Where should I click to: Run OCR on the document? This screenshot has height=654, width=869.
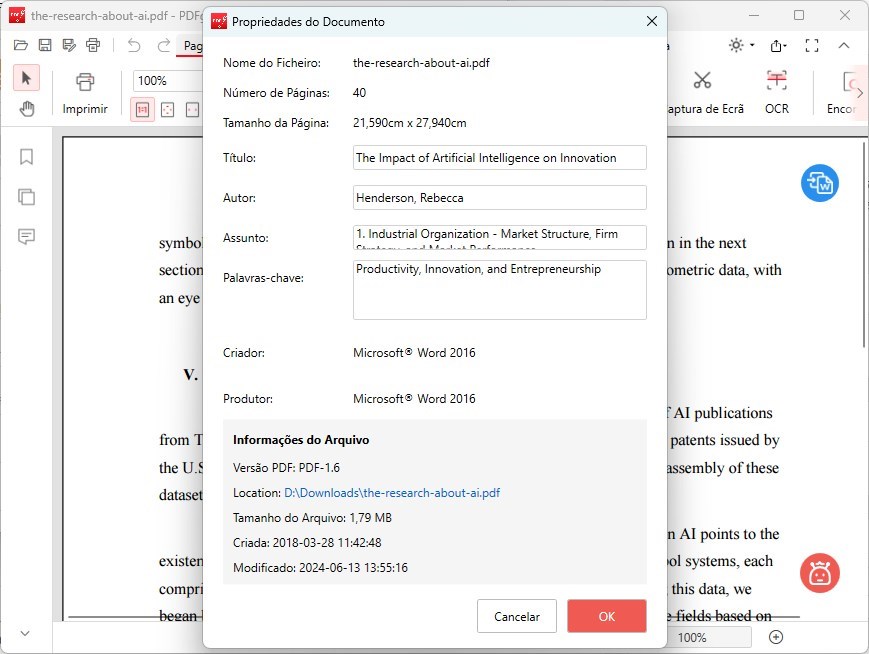[x=777, y=90]
